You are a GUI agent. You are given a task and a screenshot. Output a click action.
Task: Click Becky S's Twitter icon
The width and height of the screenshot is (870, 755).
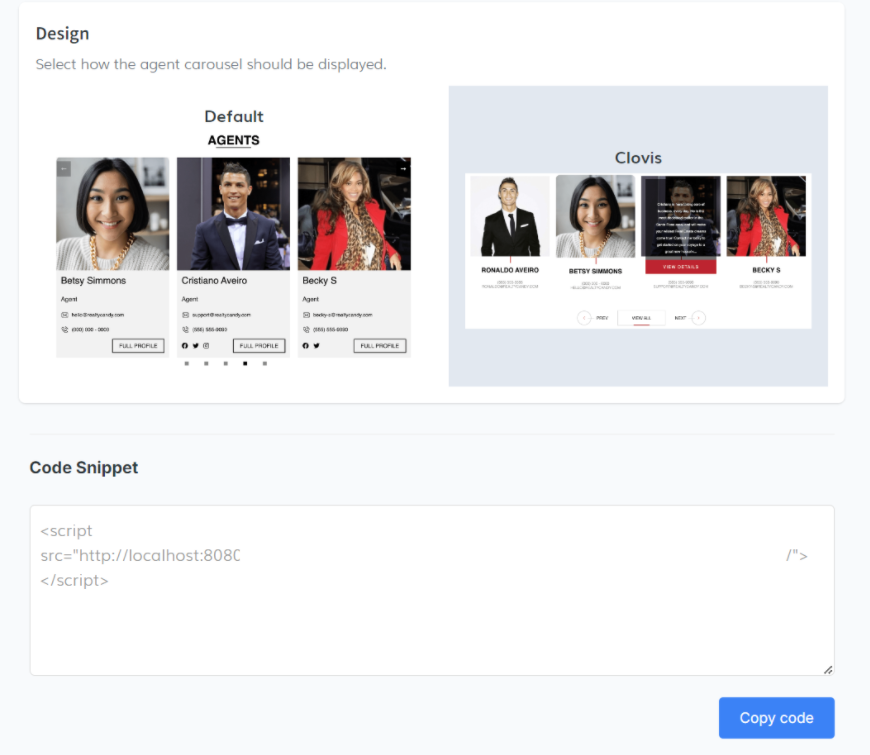(316, 346)
